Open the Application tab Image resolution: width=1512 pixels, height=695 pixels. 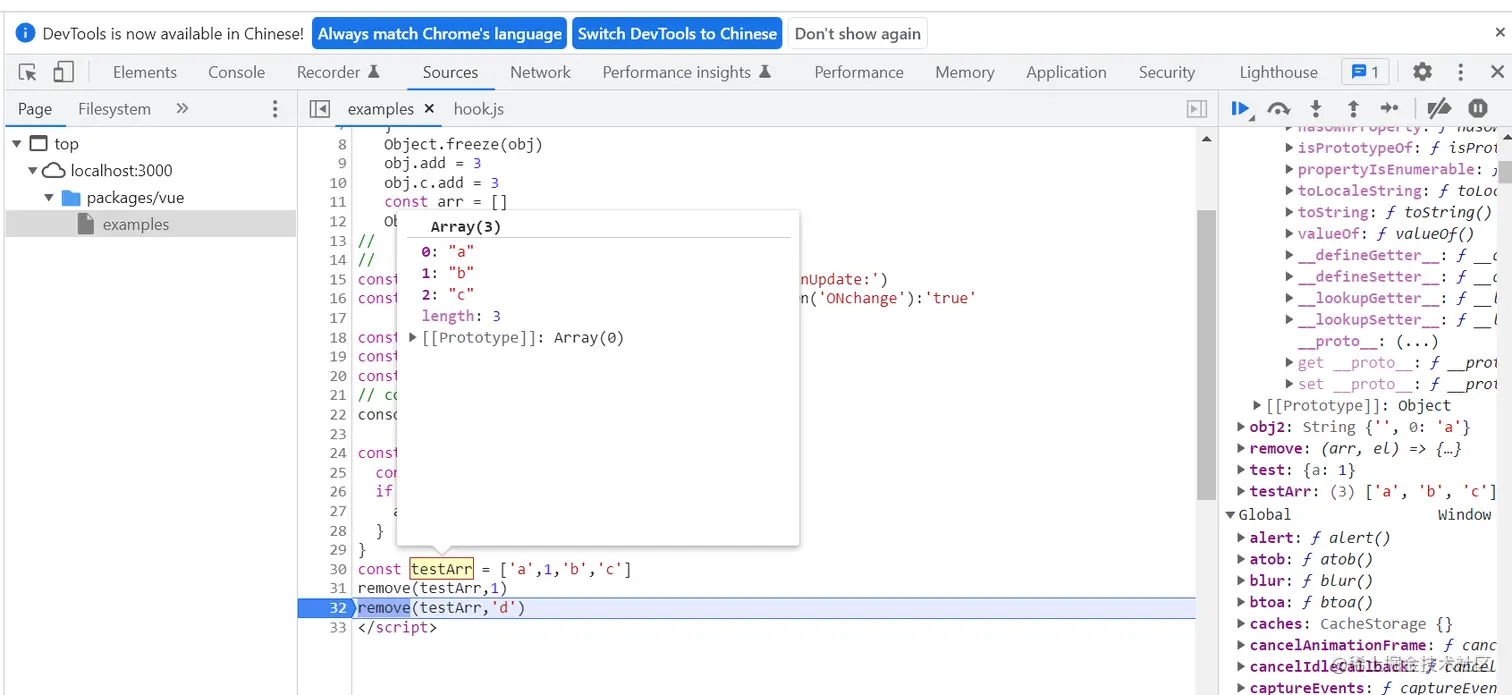pos(1066,72)
